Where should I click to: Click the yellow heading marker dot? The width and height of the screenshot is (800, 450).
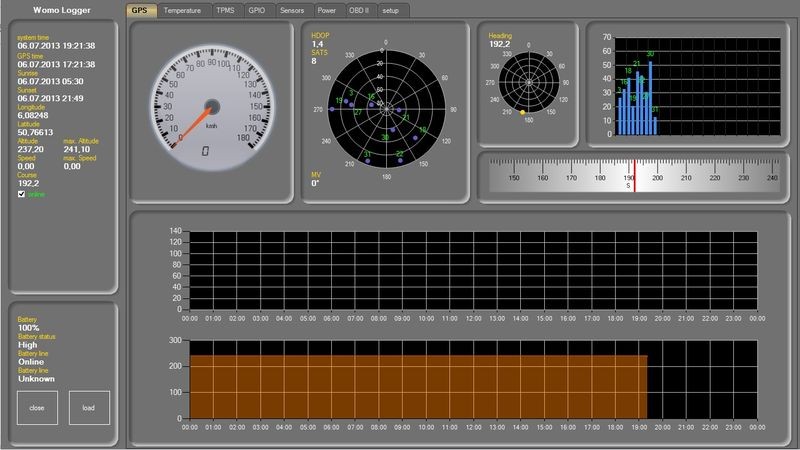[x=522, y=113]
